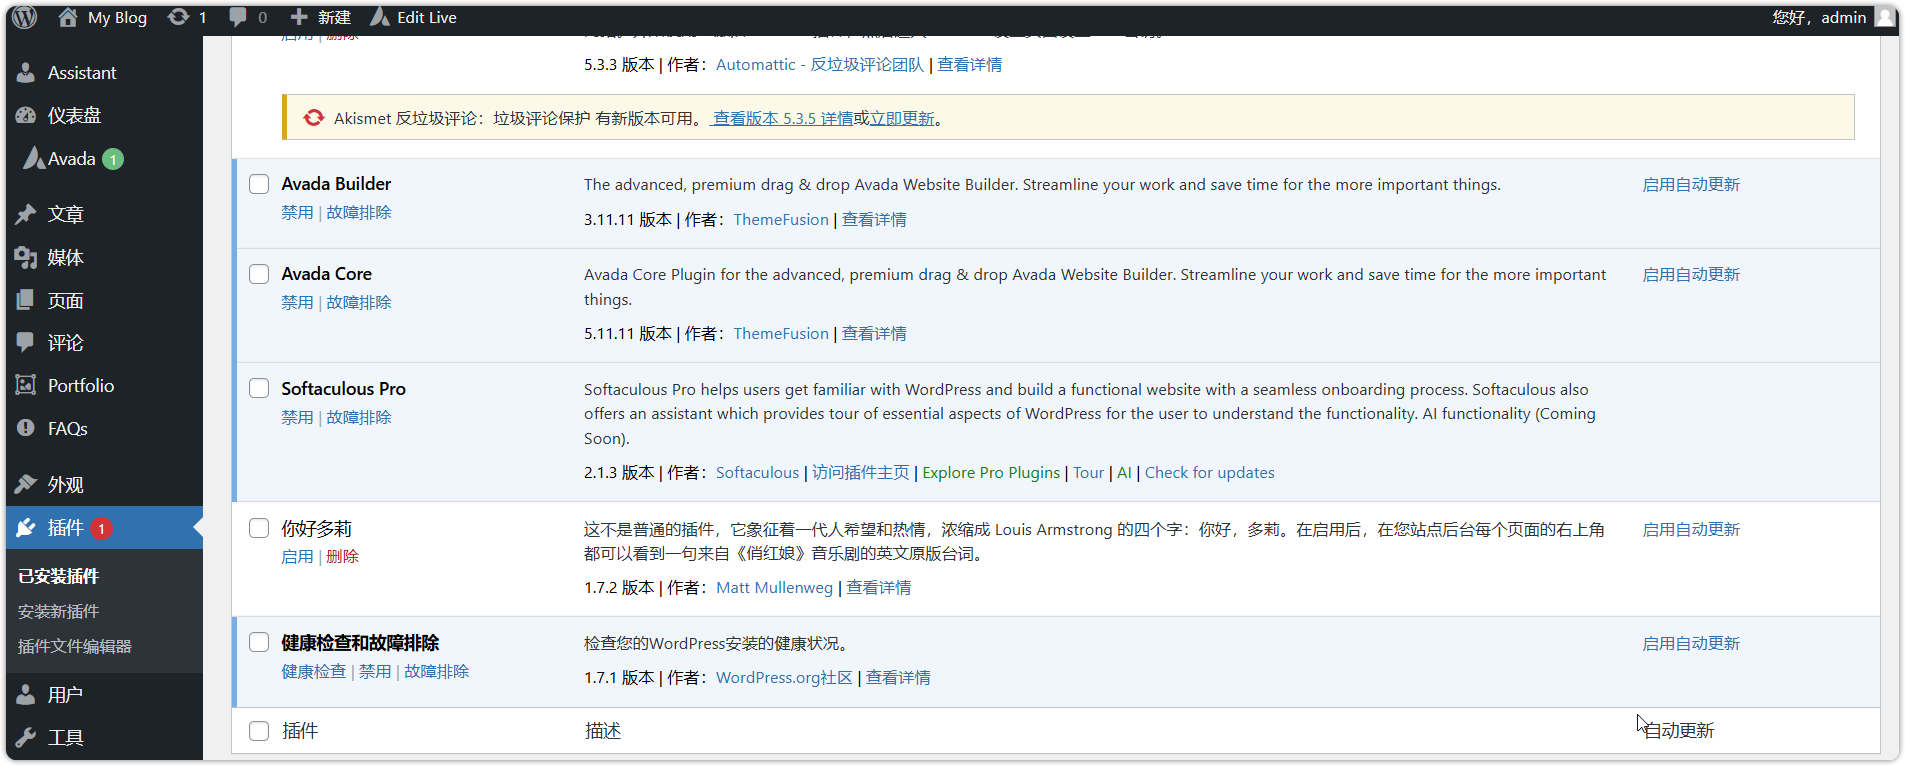The image size is (1905, 766).
Task: Click the 插件 update count badge
Action: 101,528
